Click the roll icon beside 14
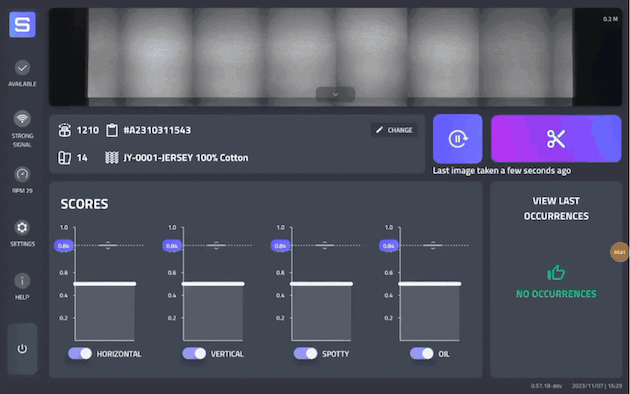The height and width of the screenshot is (394, 630). pos(65,158)
